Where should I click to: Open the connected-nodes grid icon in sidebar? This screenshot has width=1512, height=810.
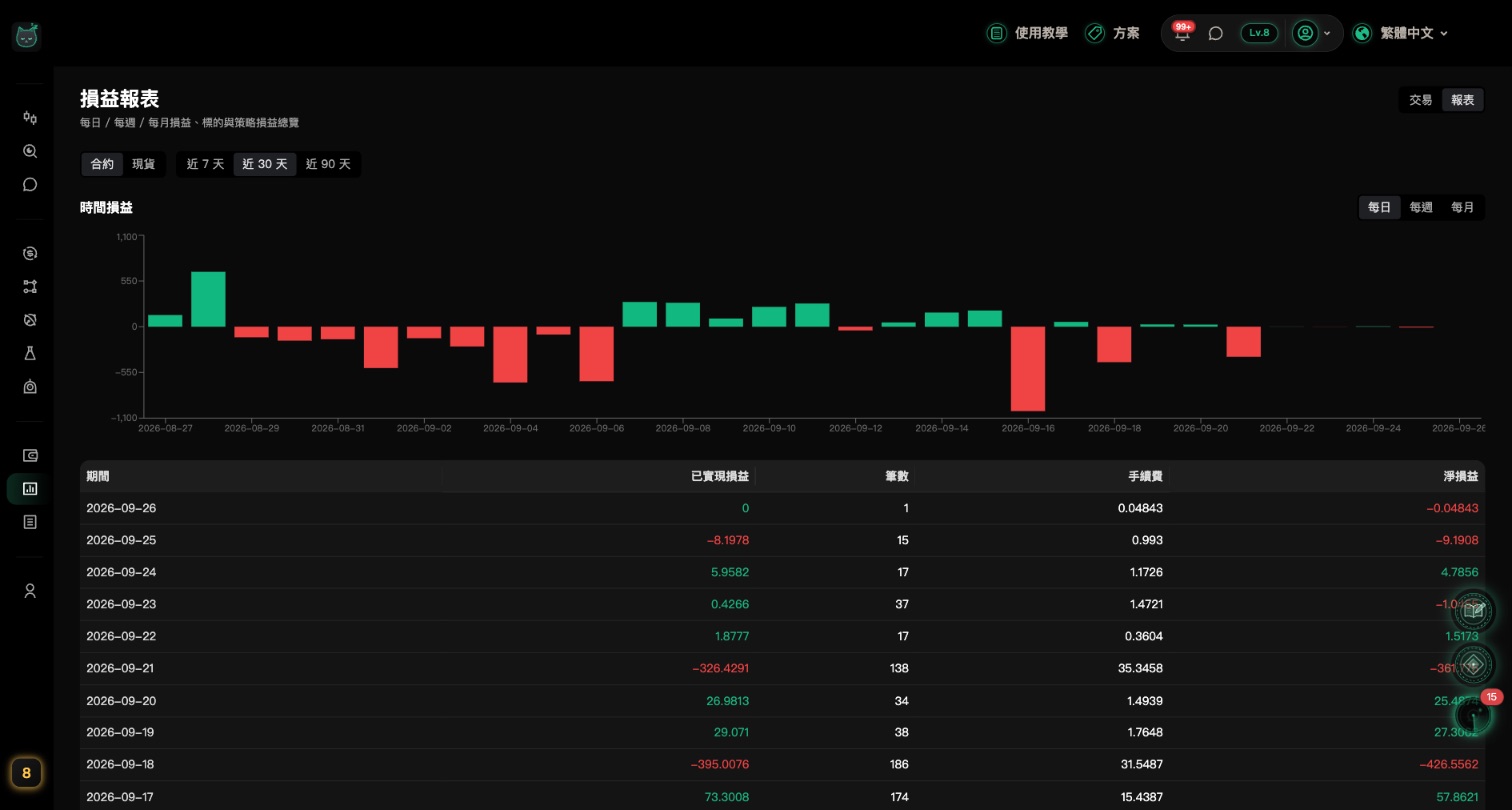[30, 287]
